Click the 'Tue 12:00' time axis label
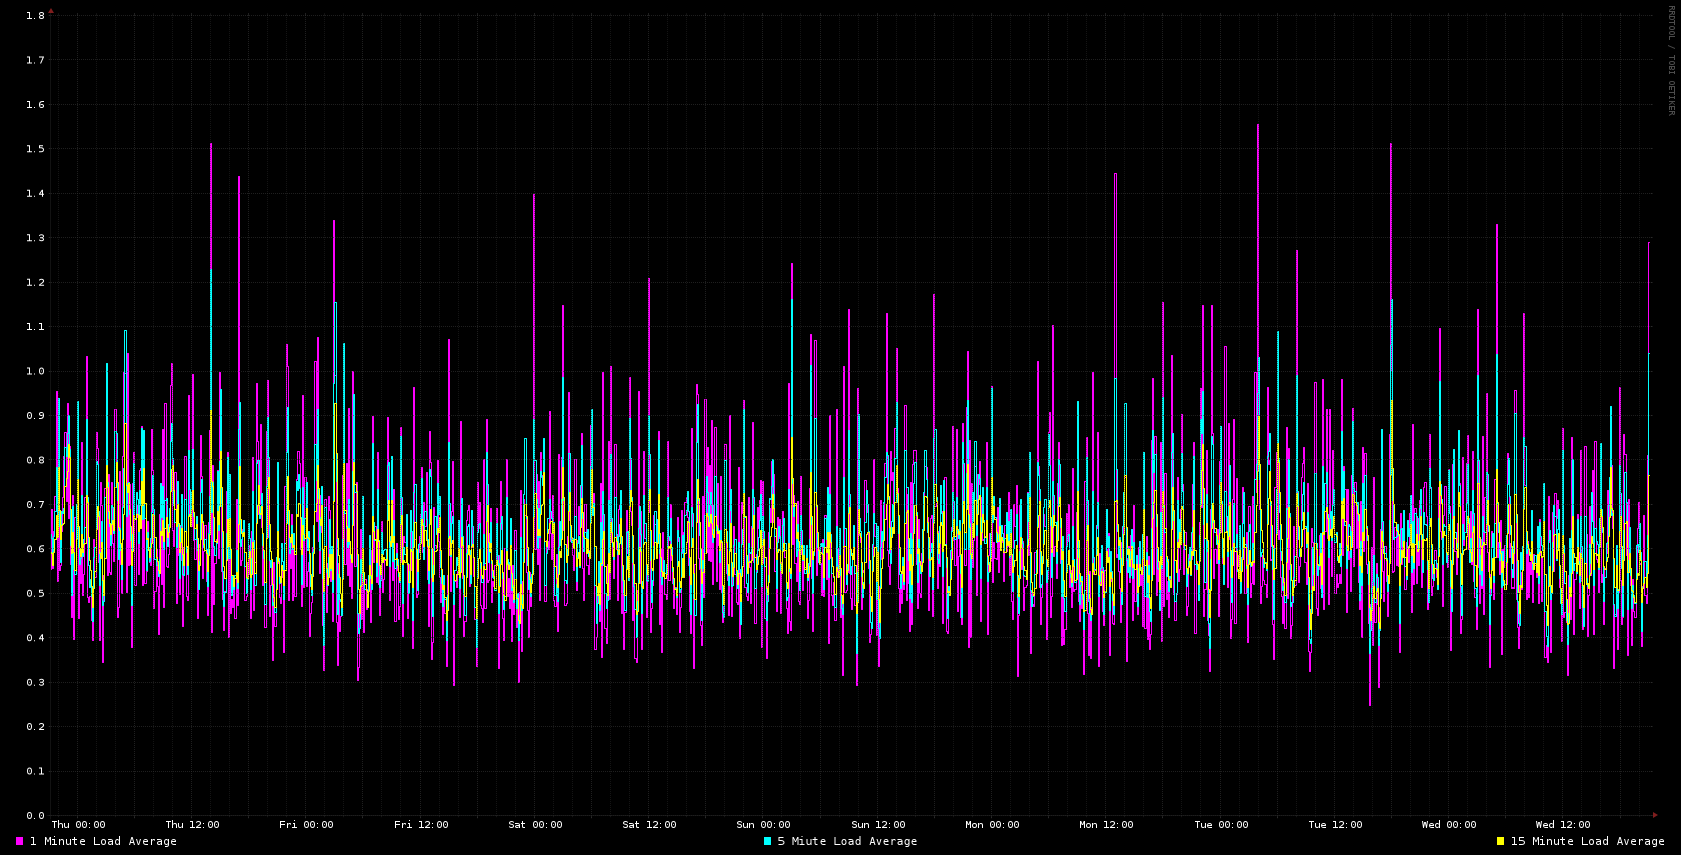 tap(1335, 825)
